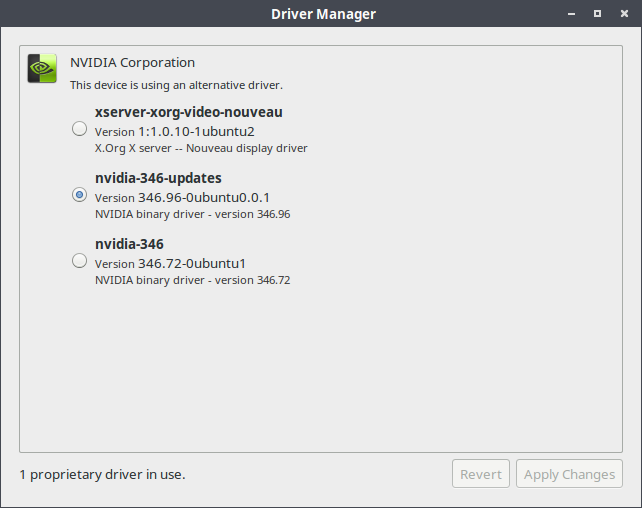Viewport: 642px width, 508px height.
Task: Click the nvidia-346-updates driver name
Action: click(158, 178)
